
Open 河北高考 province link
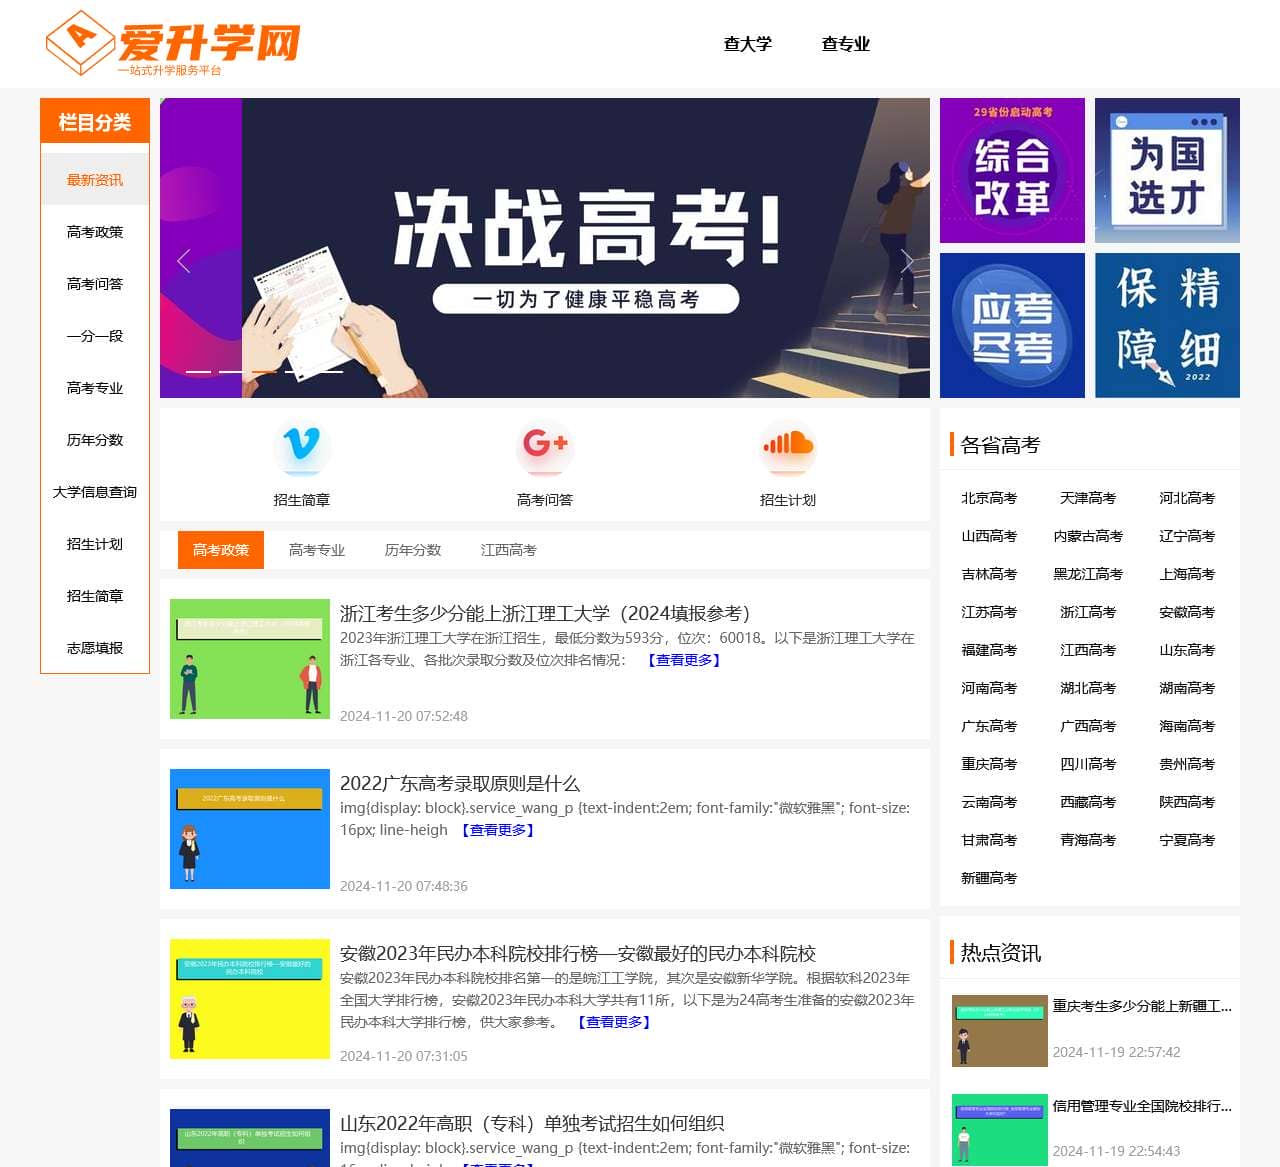(x=1187, y=498)
